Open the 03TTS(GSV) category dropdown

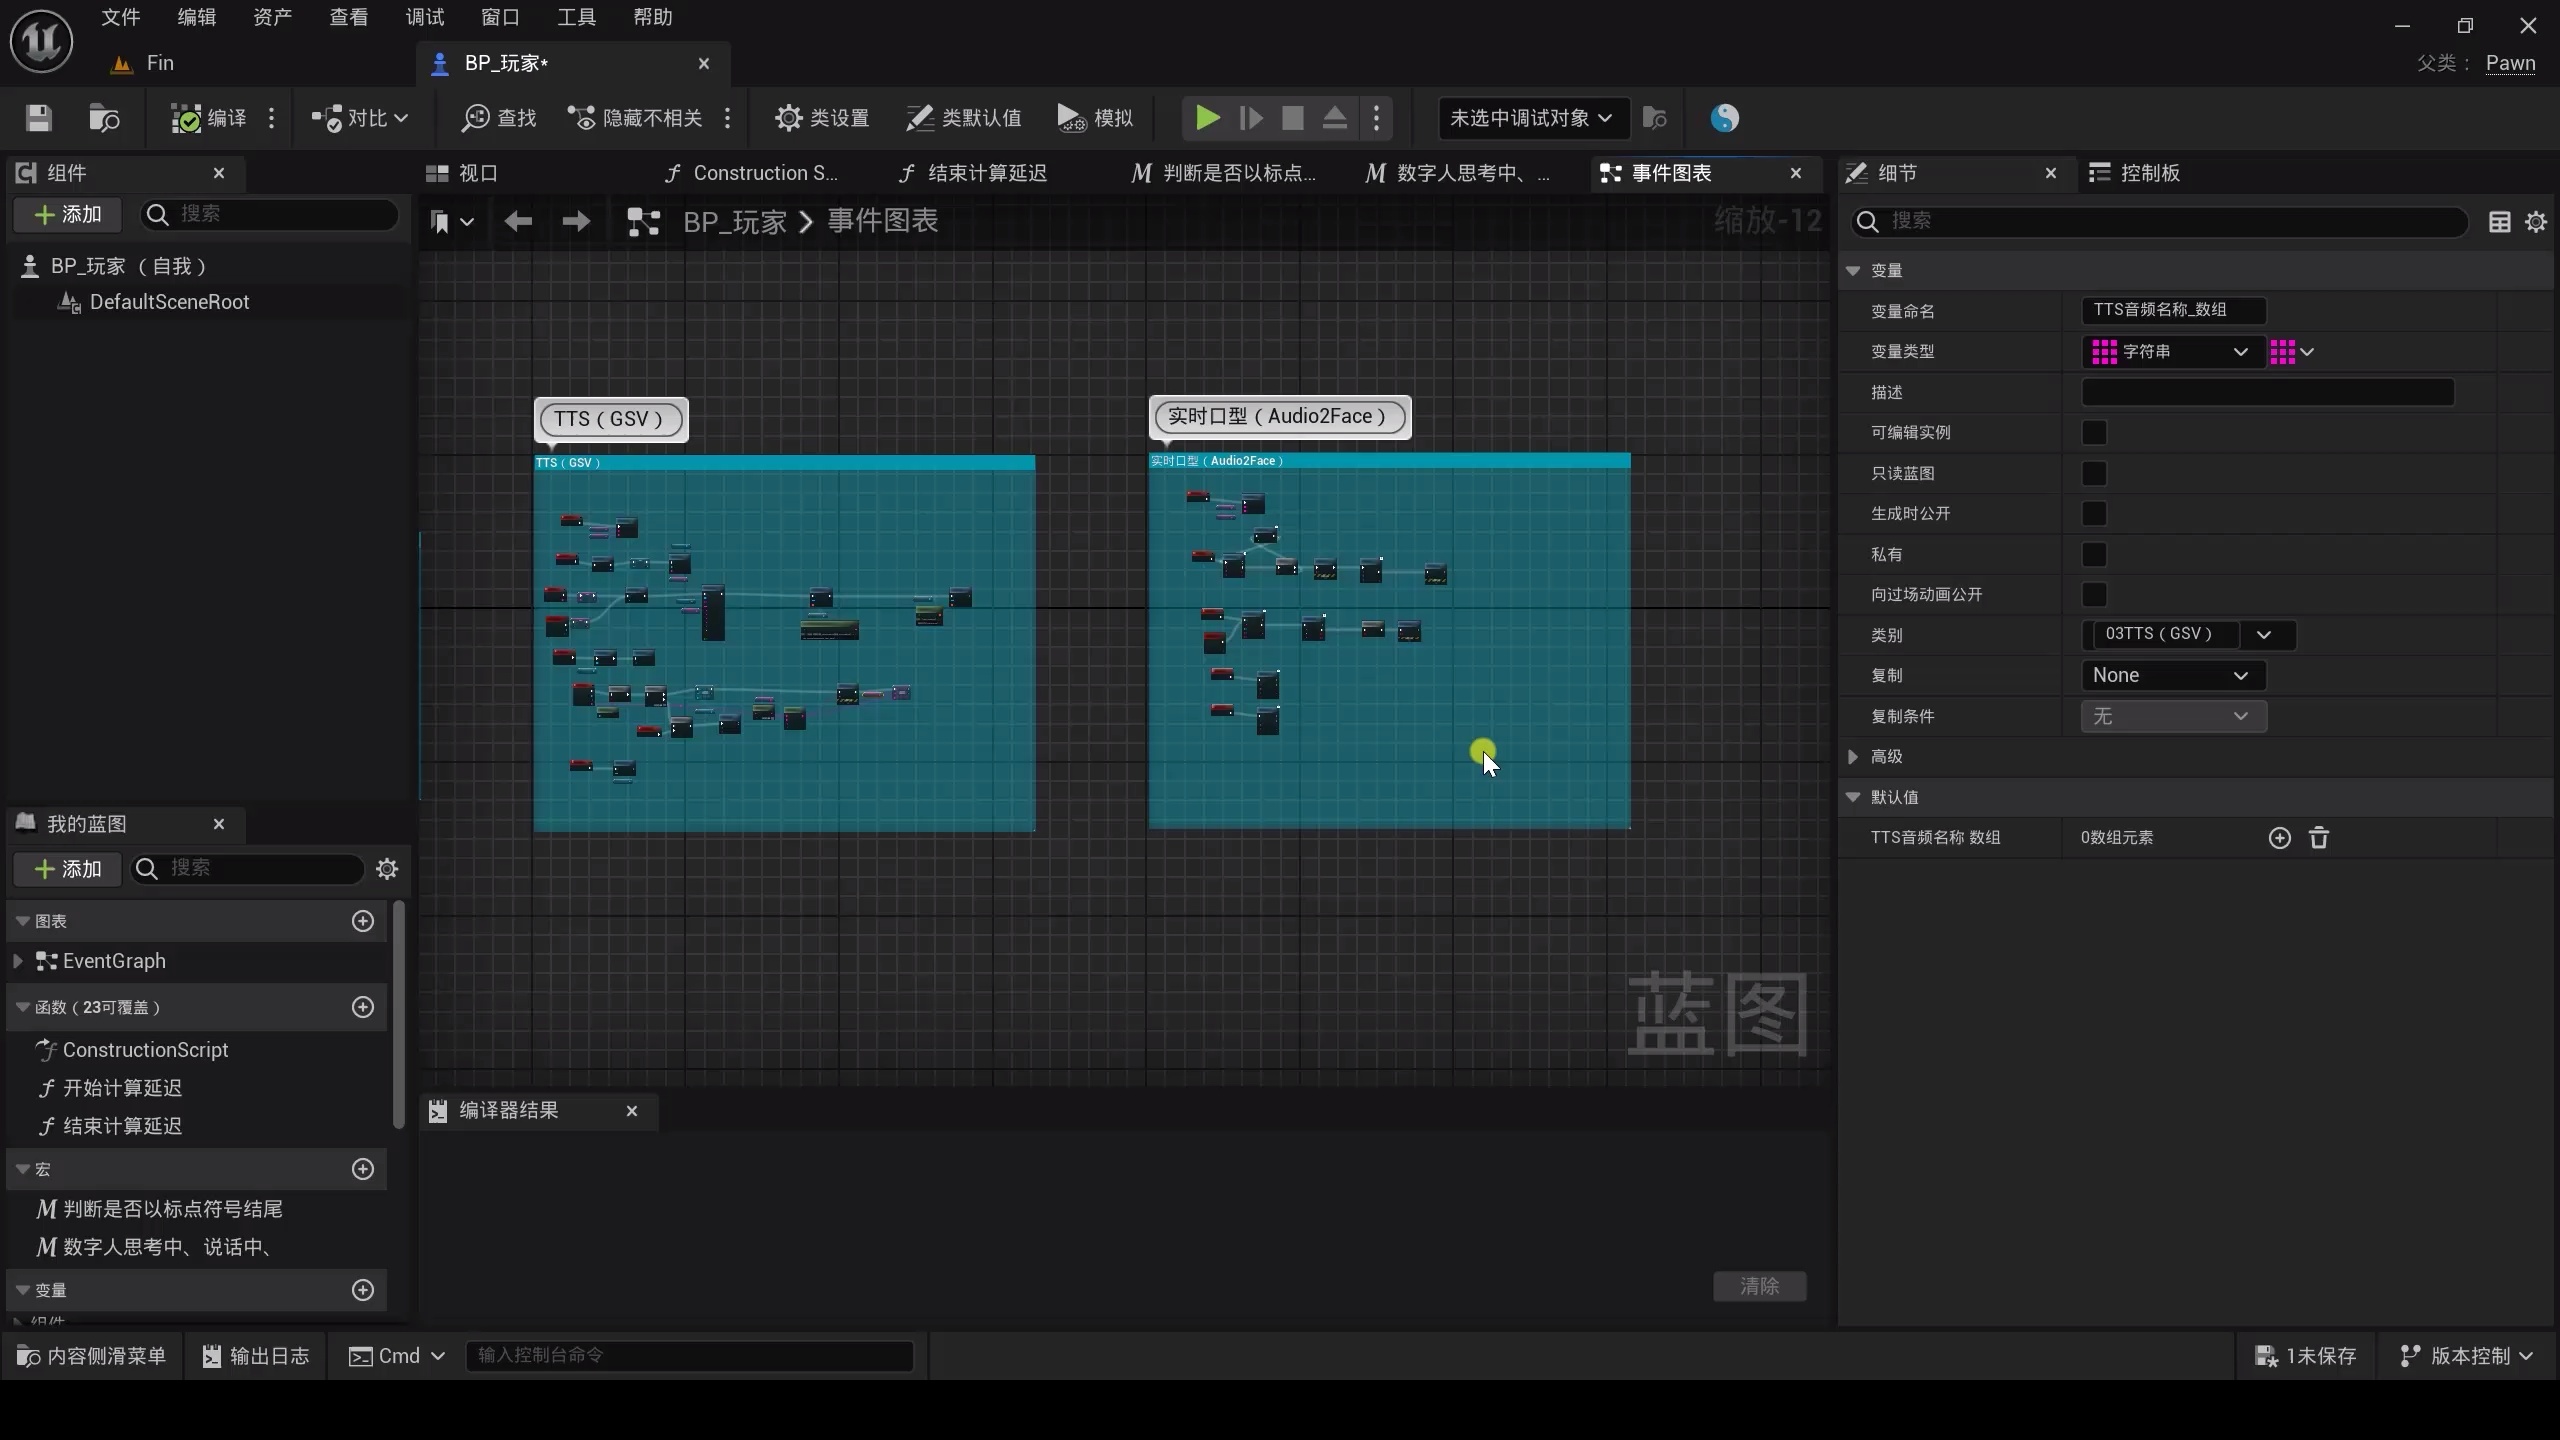tap(2264, 635)
